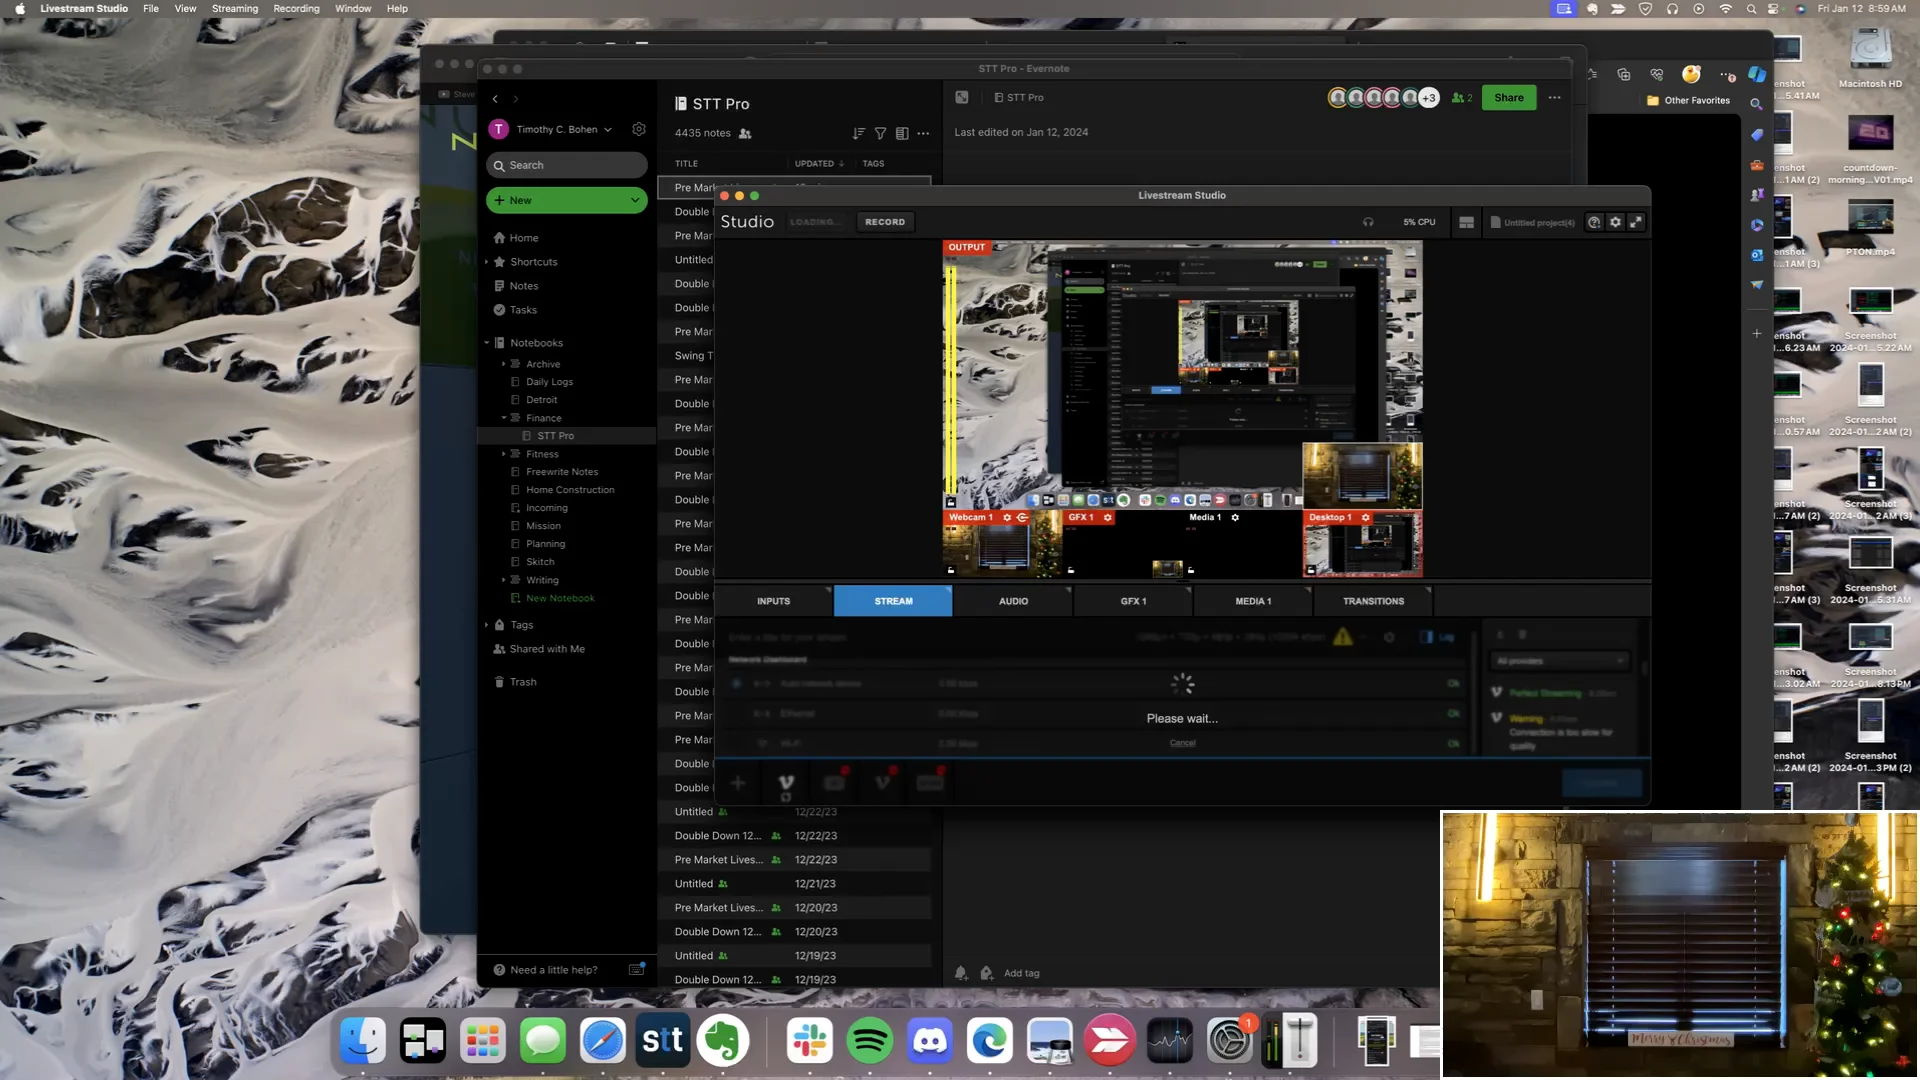Screen dimensions: 1920x1080
Task: Open GFX 1 settings gear
Action: tap(1108, 518)
